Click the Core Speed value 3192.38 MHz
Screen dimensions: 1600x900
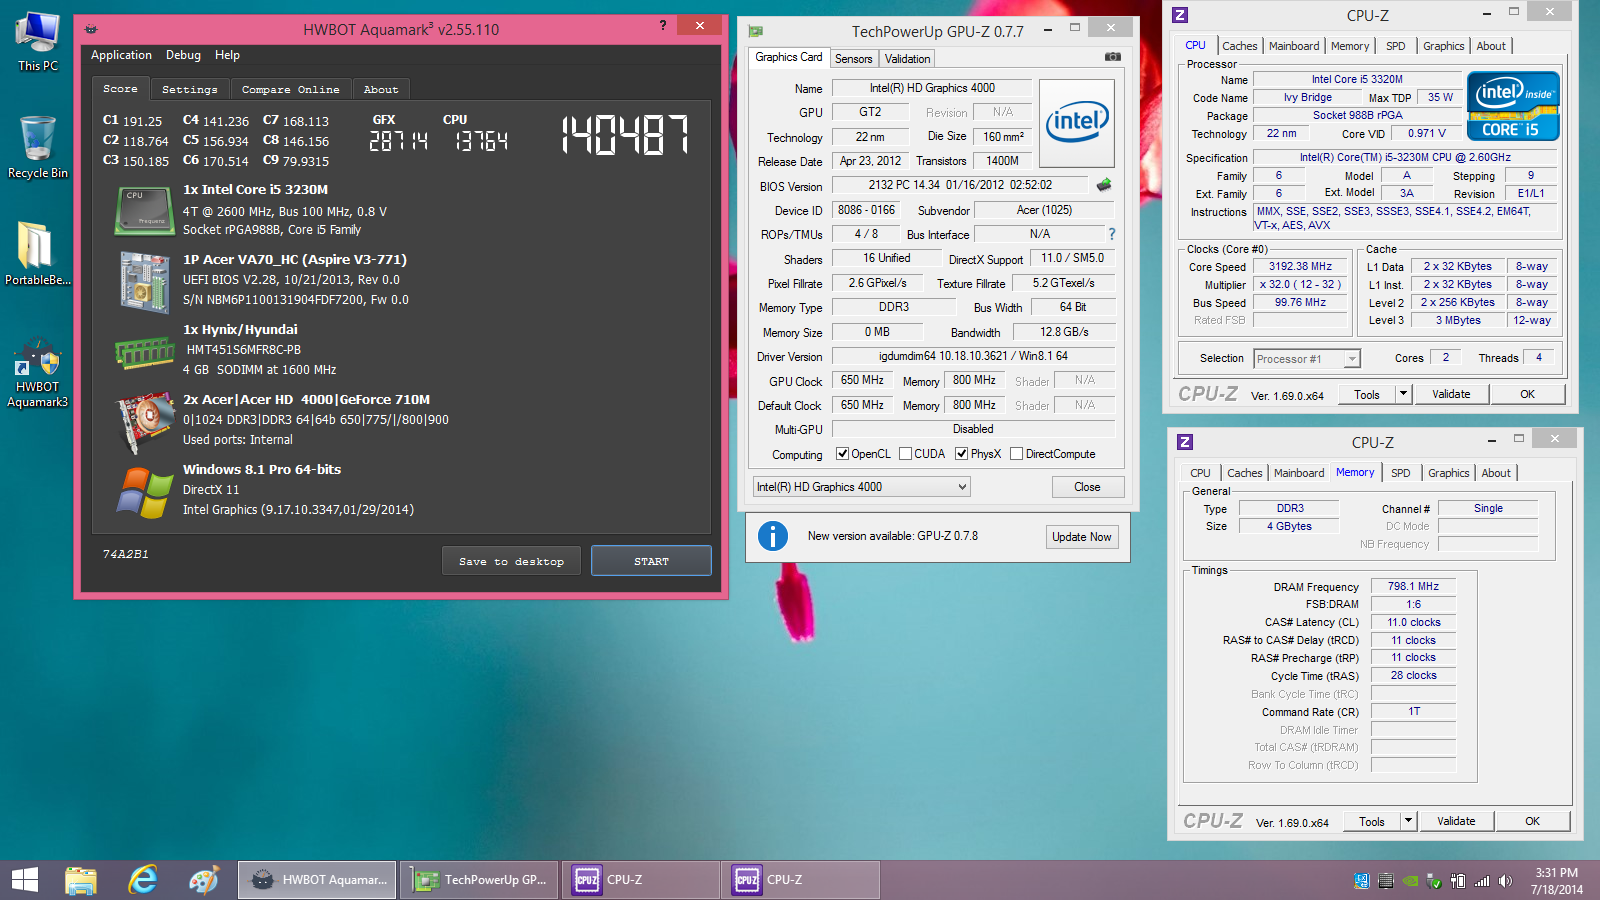point(1300,267)
